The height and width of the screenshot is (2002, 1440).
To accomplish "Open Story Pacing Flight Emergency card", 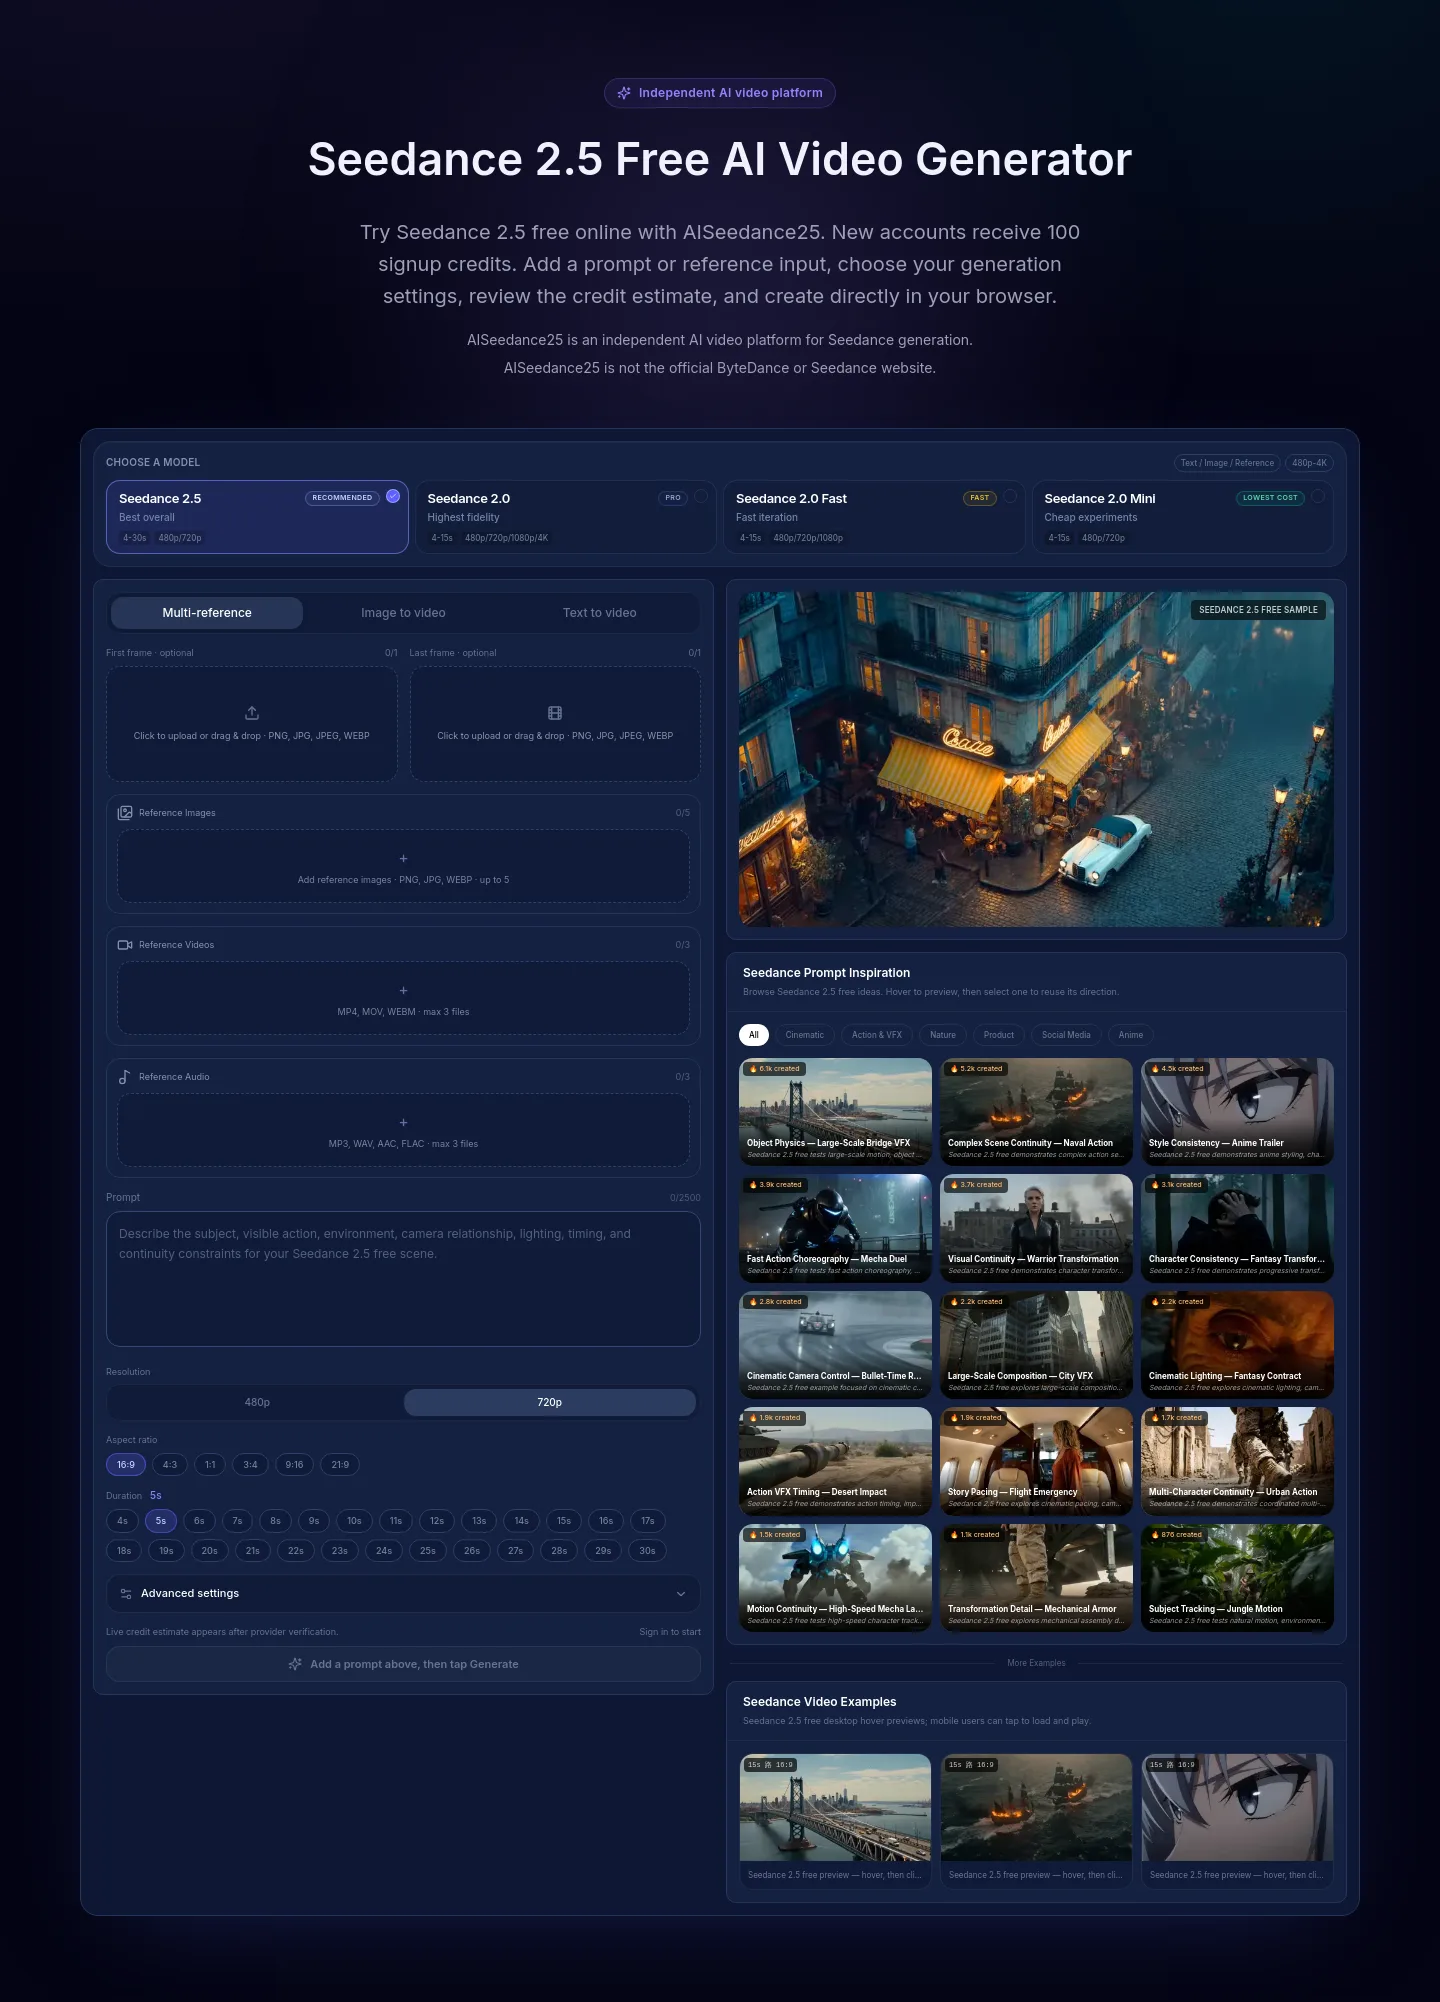I will (x=1036, y=1461).
